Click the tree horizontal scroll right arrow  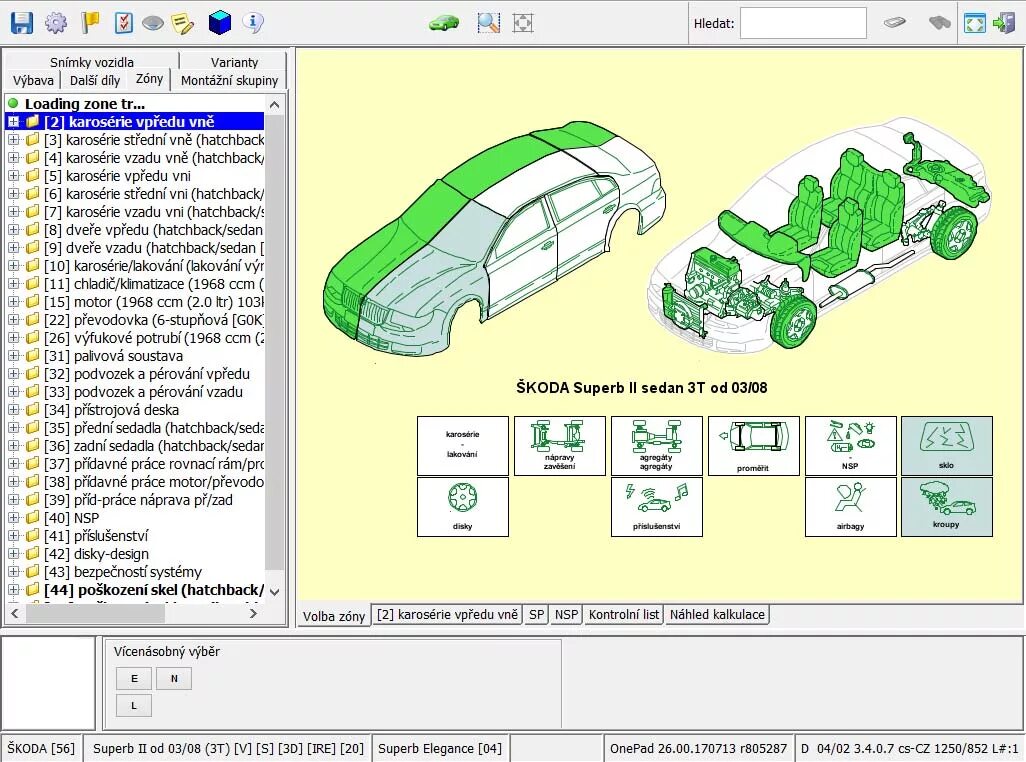tap(254, 614)
